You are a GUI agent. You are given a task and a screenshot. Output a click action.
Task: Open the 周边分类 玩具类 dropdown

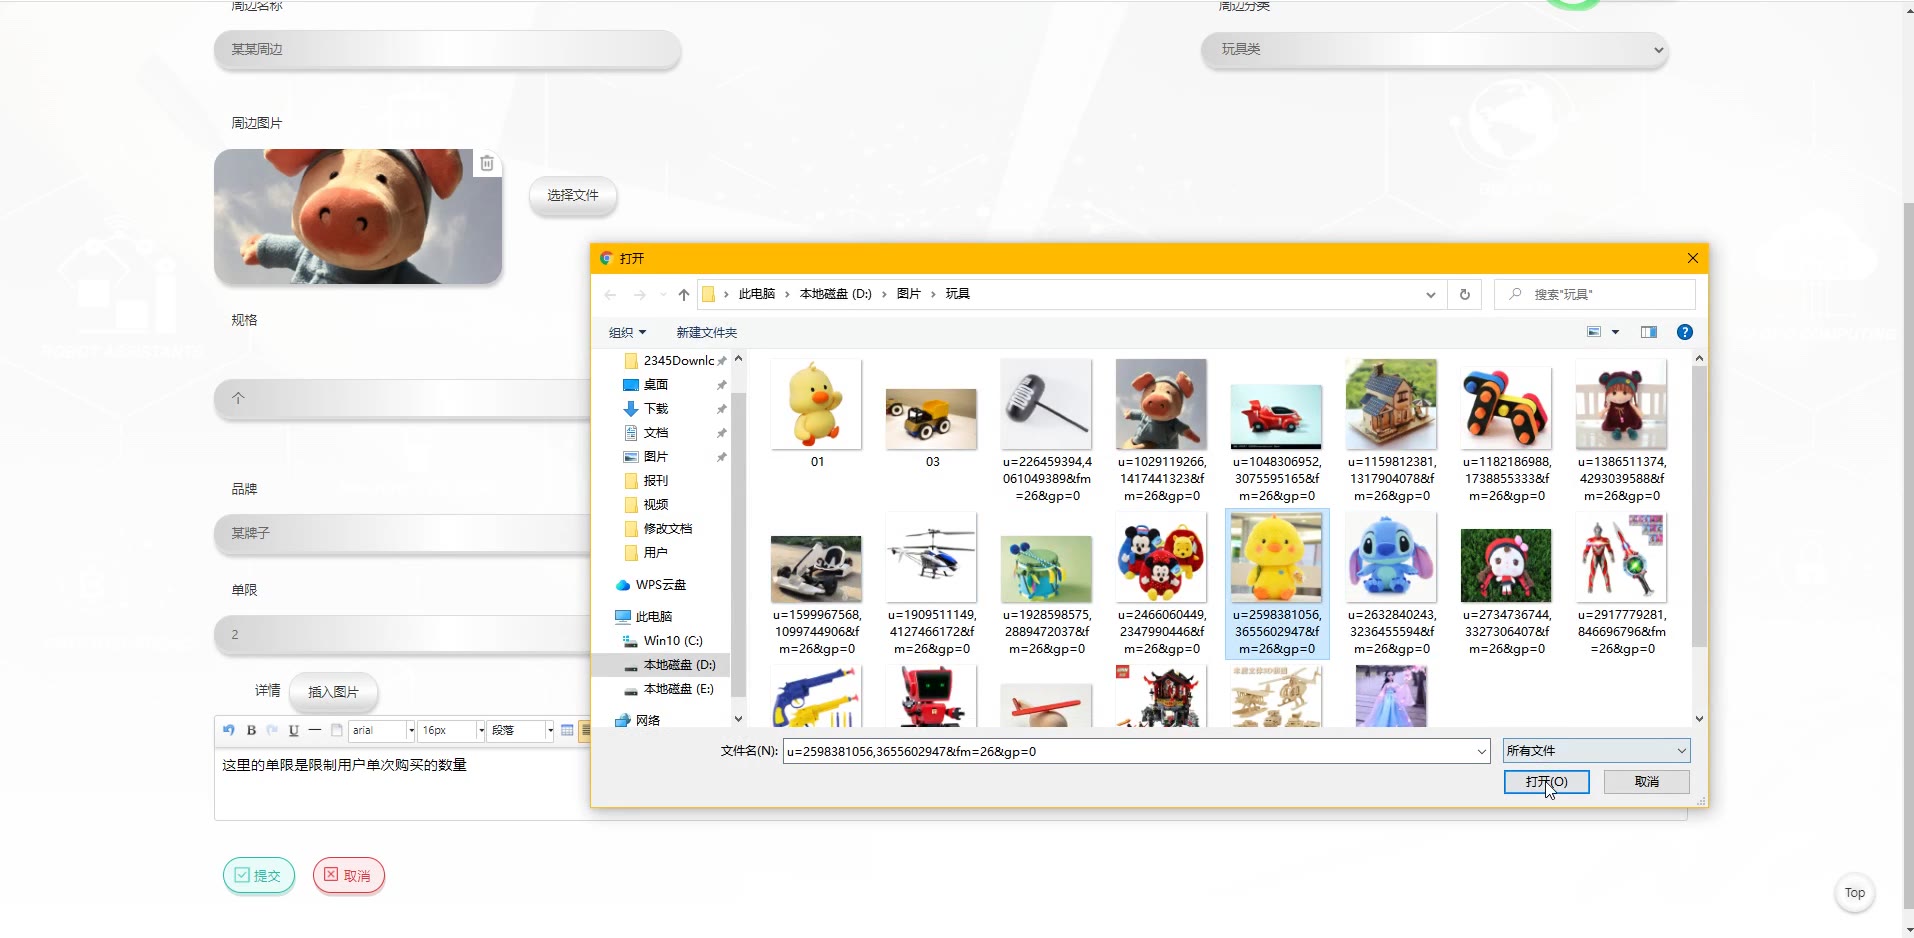pyautogui.click(x=1435, y=49)
